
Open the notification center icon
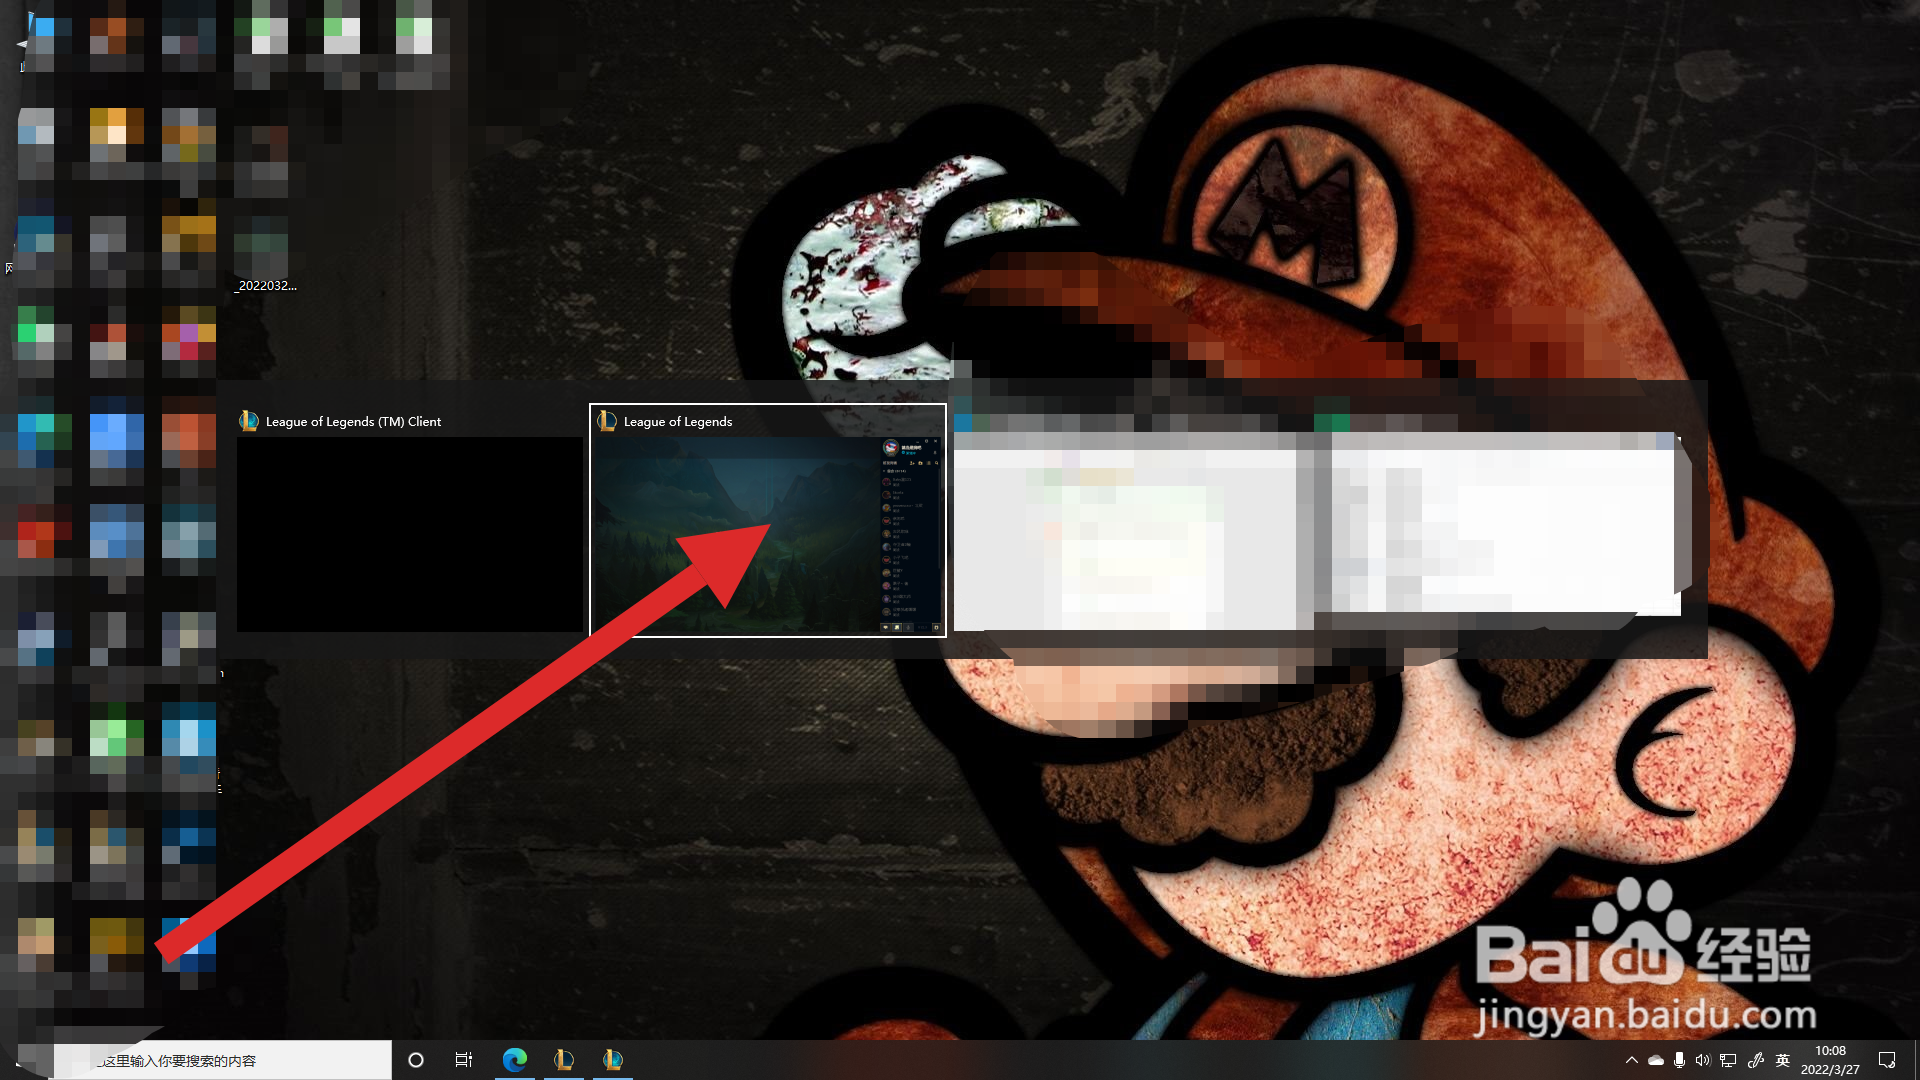click(1887, 1060)
